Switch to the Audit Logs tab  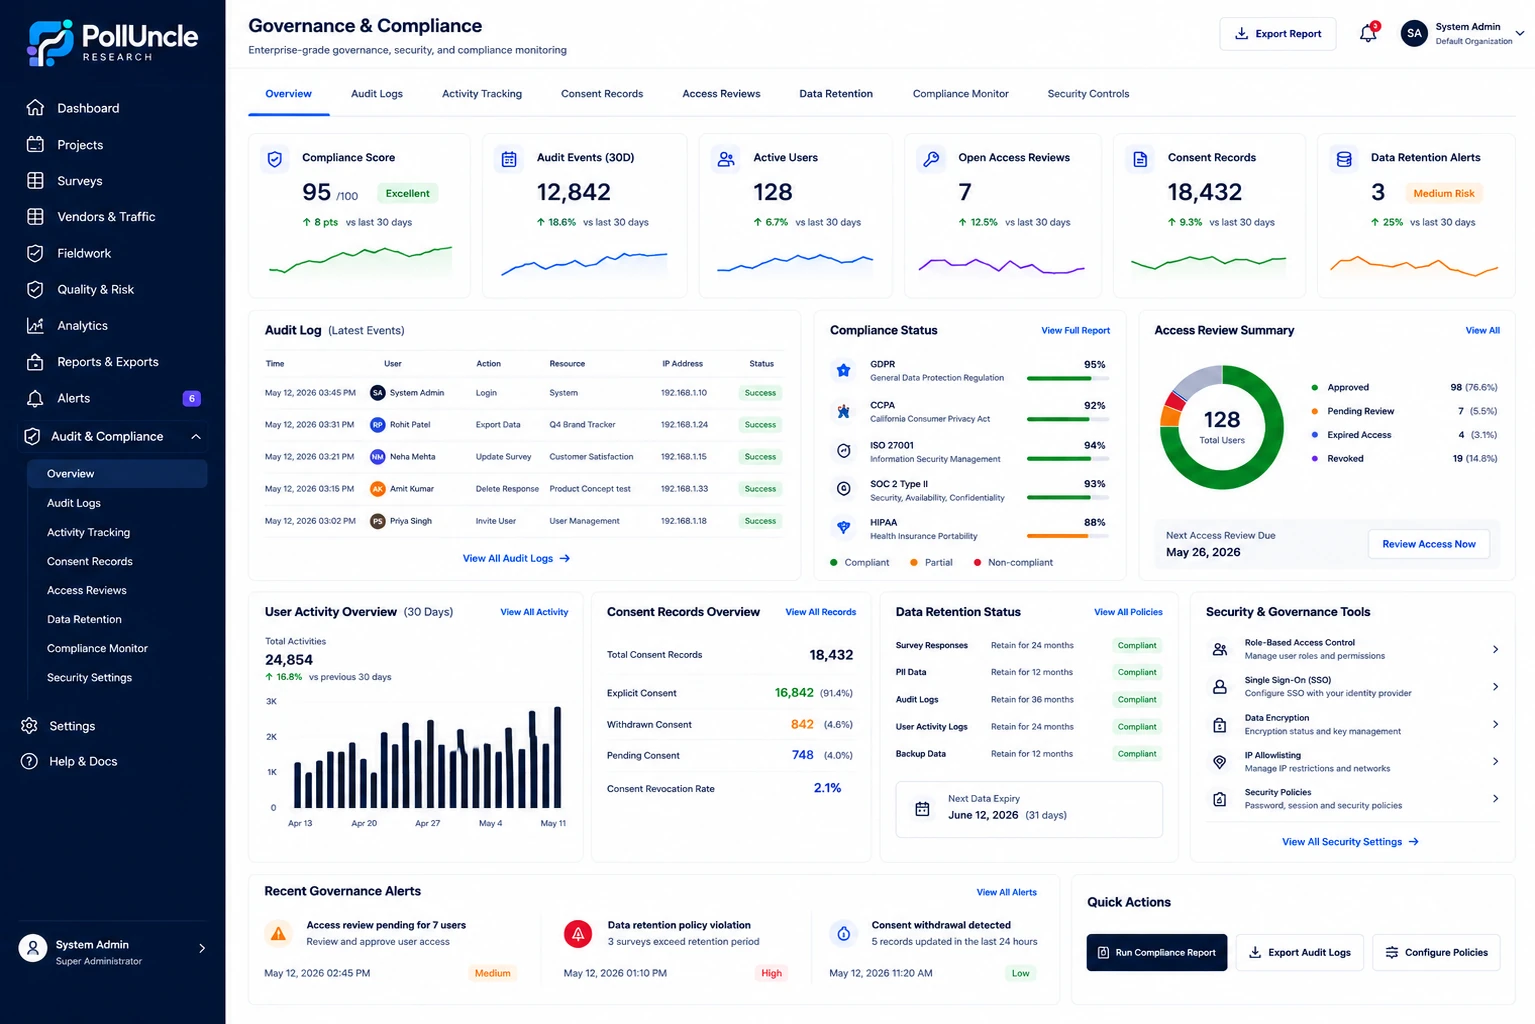(x=377, y=94)
